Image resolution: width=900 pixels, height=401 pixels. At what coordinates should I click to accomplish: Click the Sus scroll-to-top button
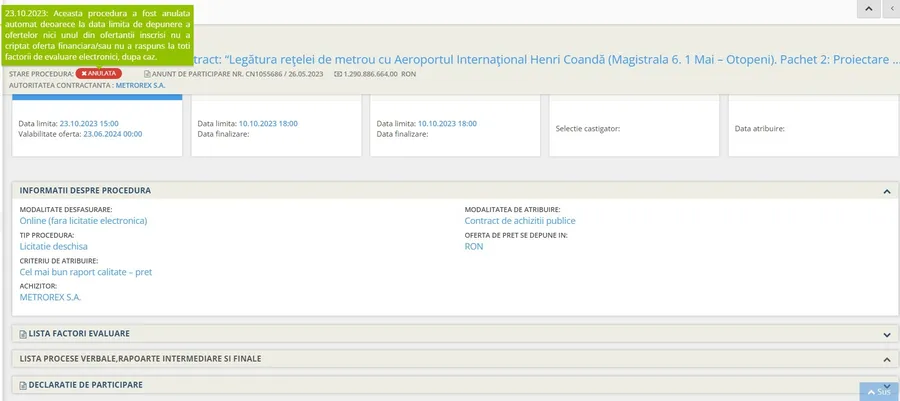point(878,391)
